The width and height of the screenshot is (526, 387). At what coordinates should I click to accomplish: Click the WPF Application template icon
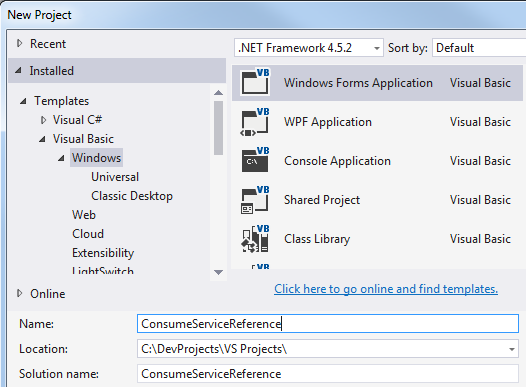255,121
